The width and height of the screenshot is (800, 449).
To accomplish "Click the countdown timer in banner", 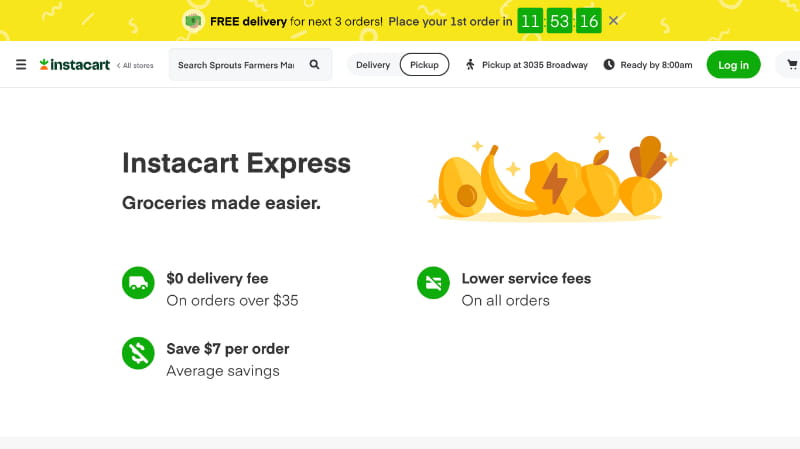I will click(x=559, y=21).
